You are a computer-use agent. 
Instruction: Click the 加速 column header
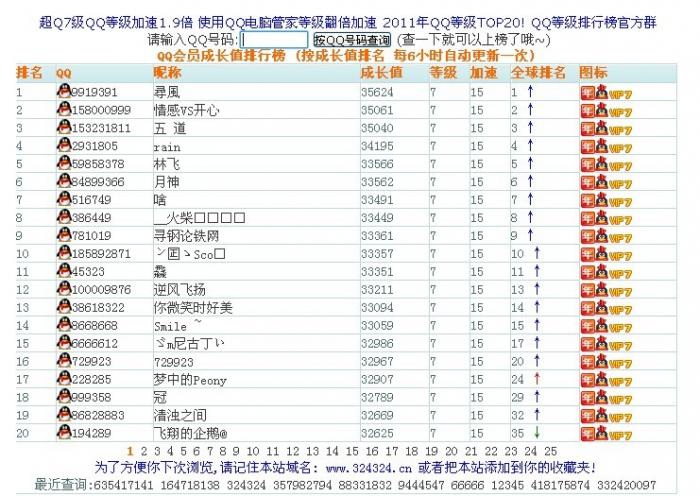(x=483, y=72)
